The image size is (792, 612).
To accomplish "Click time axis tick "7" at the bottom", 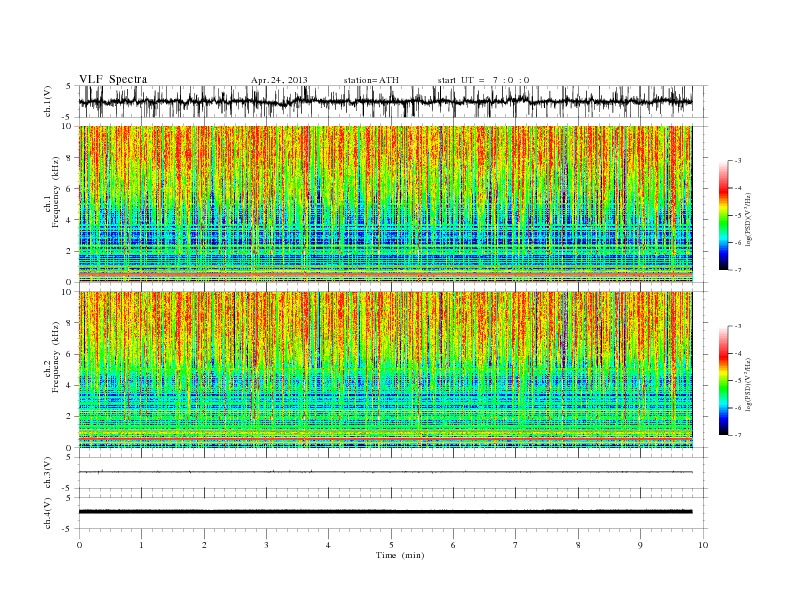I will 516,545.
